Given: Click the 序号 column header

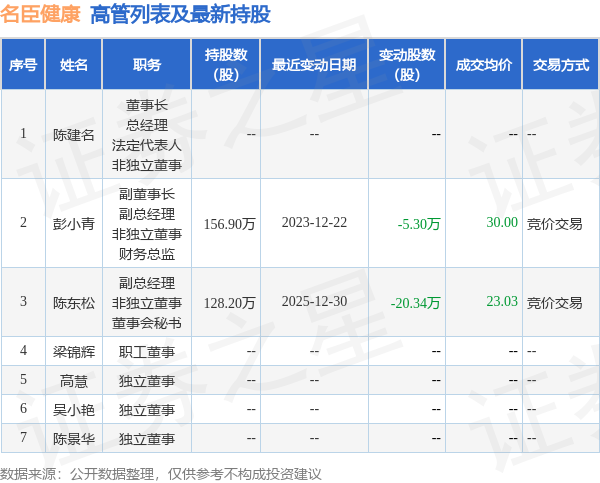Looking at the screenshot, I should tap(23, 65).
